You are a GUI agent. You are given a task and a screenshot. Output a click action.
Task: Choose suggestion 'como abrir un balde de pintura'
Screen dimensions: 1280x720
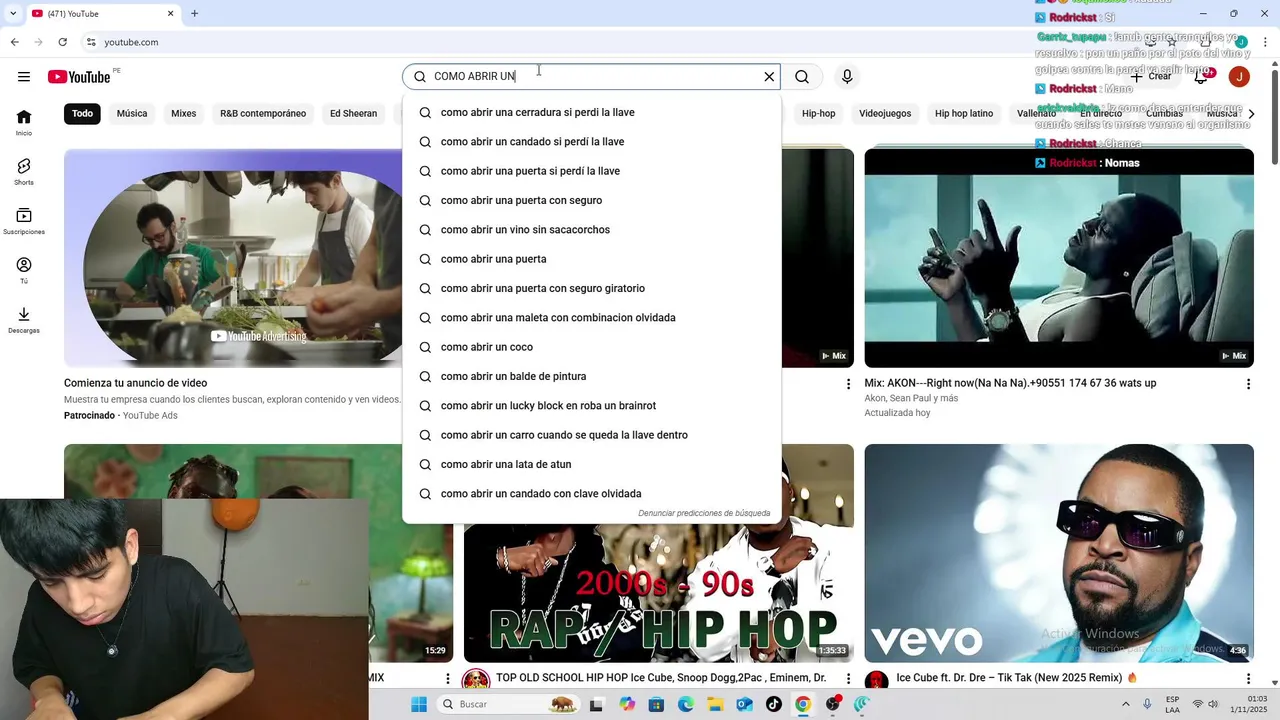(x=592, y=377)
